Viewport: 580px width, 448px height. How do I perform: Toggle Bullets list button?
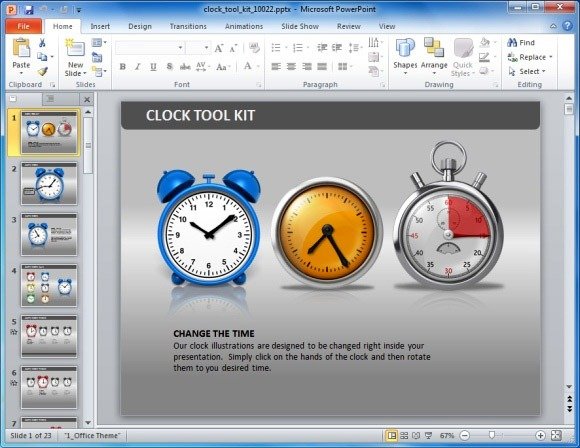click(276, 47)
